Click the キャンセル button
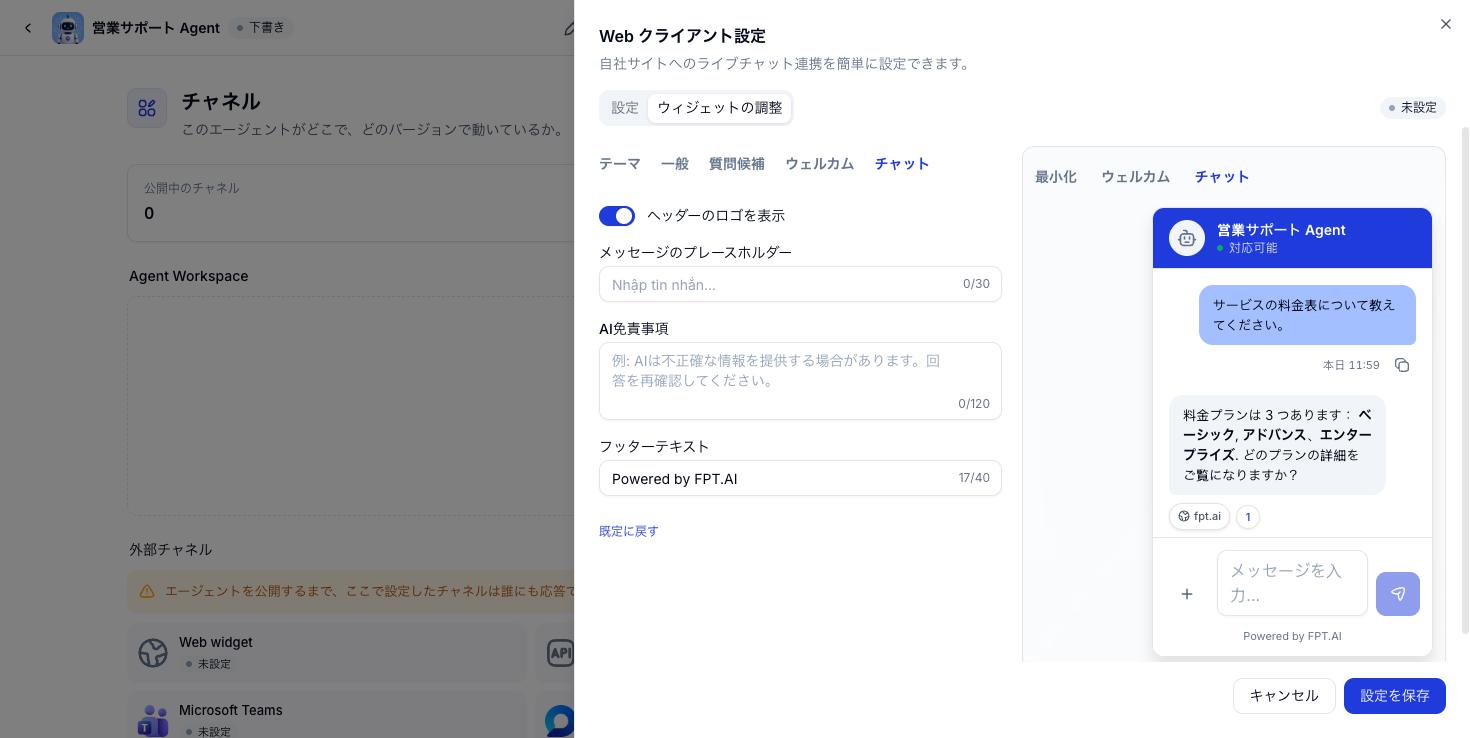Image resolution: width=1470 pixels, height=738 pixels. pos(1284,696)
